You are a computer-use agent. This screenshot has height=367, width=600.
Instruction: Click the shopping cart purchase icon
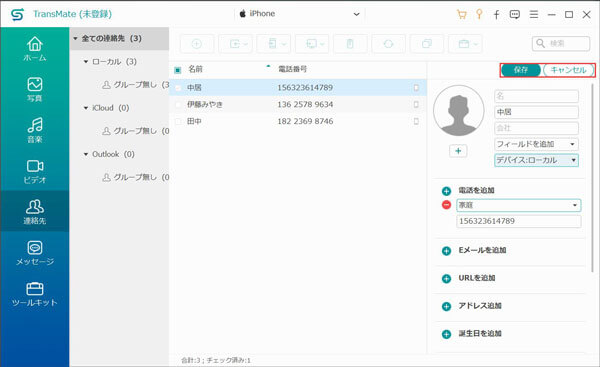pos(461,15)
